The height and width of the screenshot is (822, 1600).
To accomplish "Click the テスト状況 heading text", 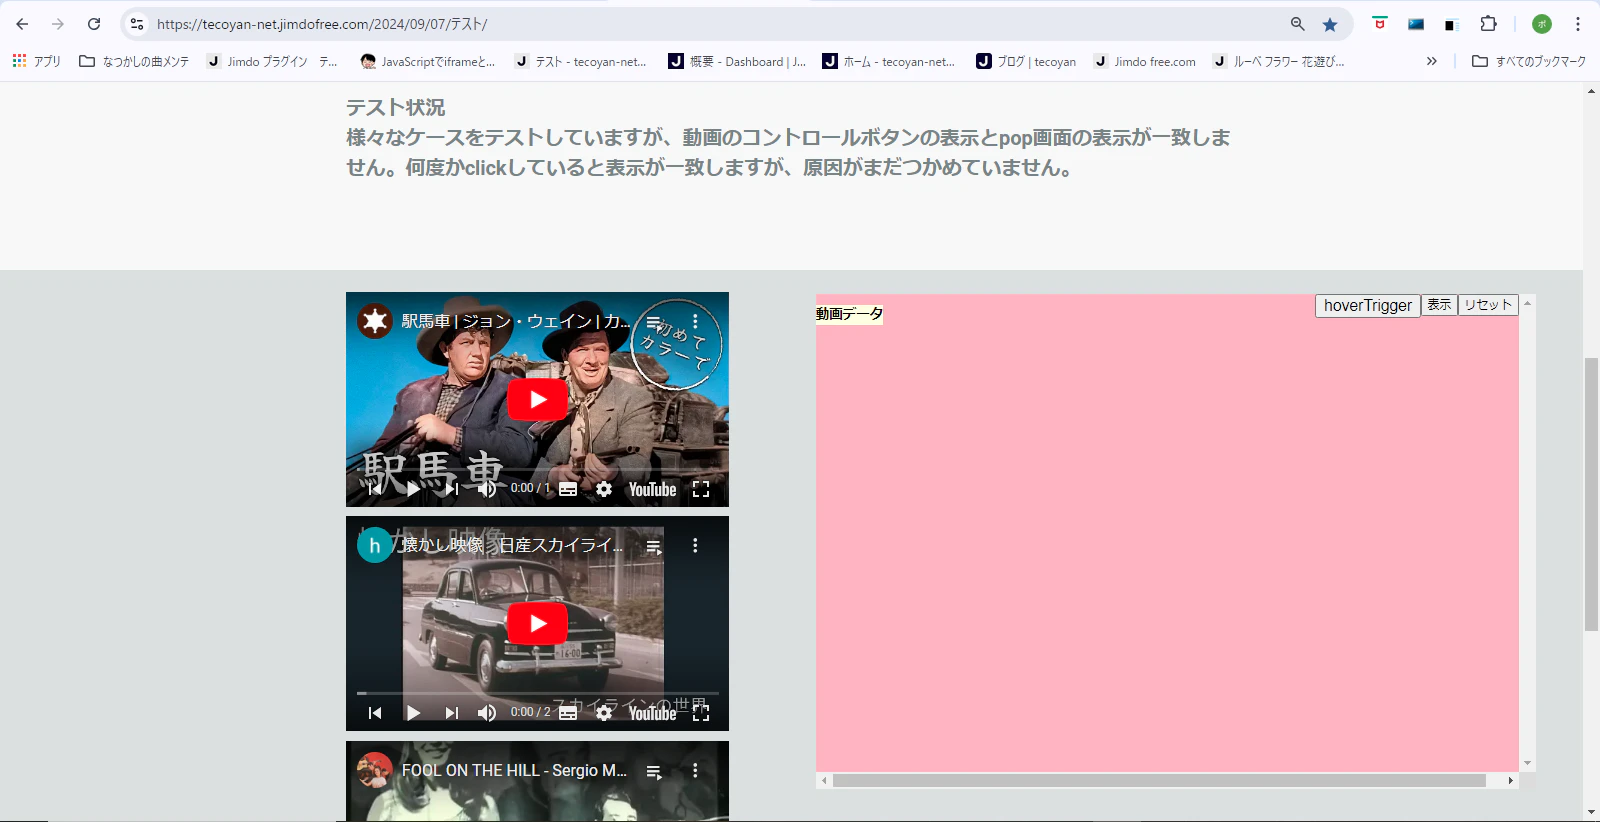I will tap(396, 108).
